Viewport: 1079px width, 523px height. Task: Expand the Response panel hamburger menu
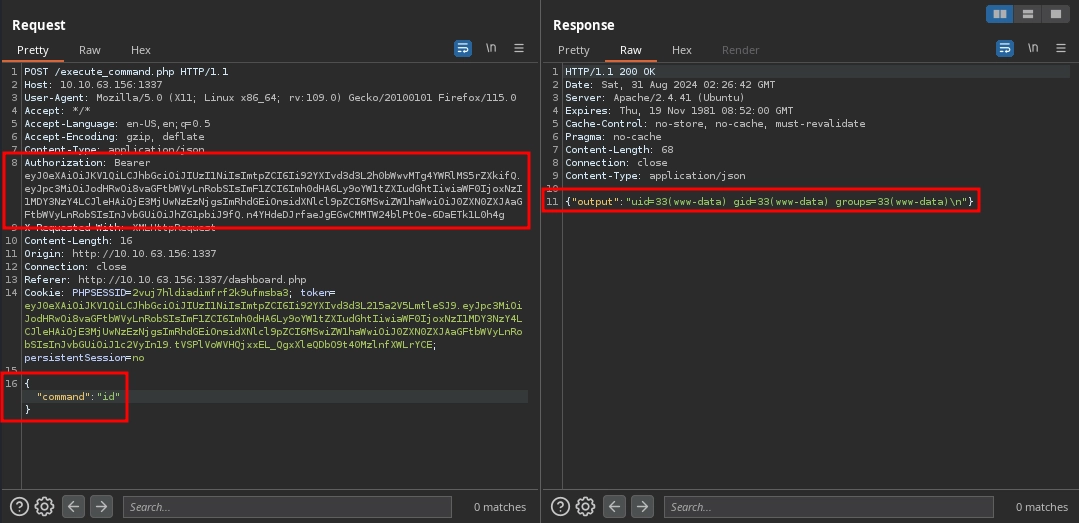(1060, 48)
